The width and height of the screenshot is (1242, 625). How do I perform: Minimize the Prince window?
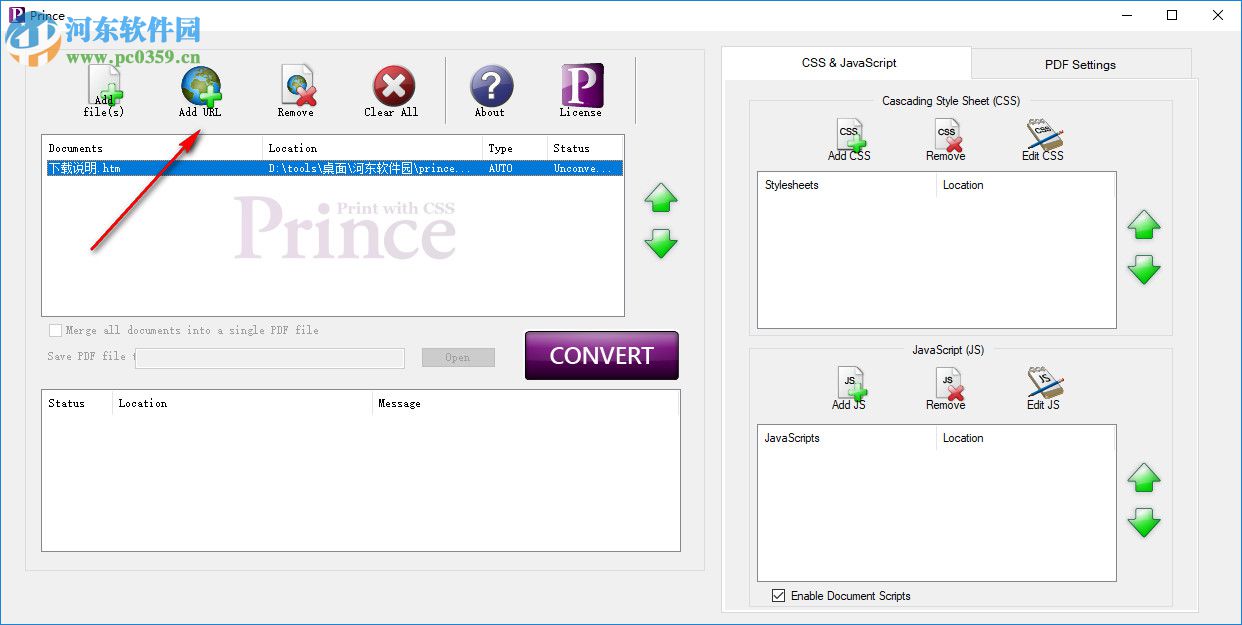coord(1126,15)
